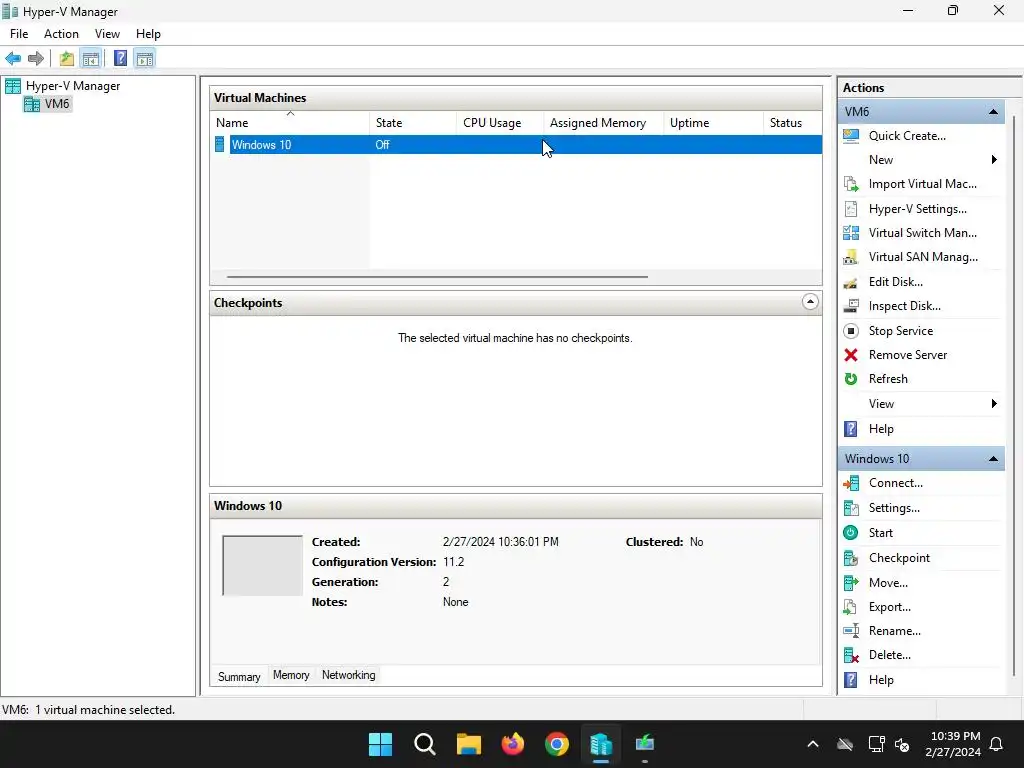This screenshot has width=1024, height=768.
Task: Click the Export icon
Action: (851, 607)
